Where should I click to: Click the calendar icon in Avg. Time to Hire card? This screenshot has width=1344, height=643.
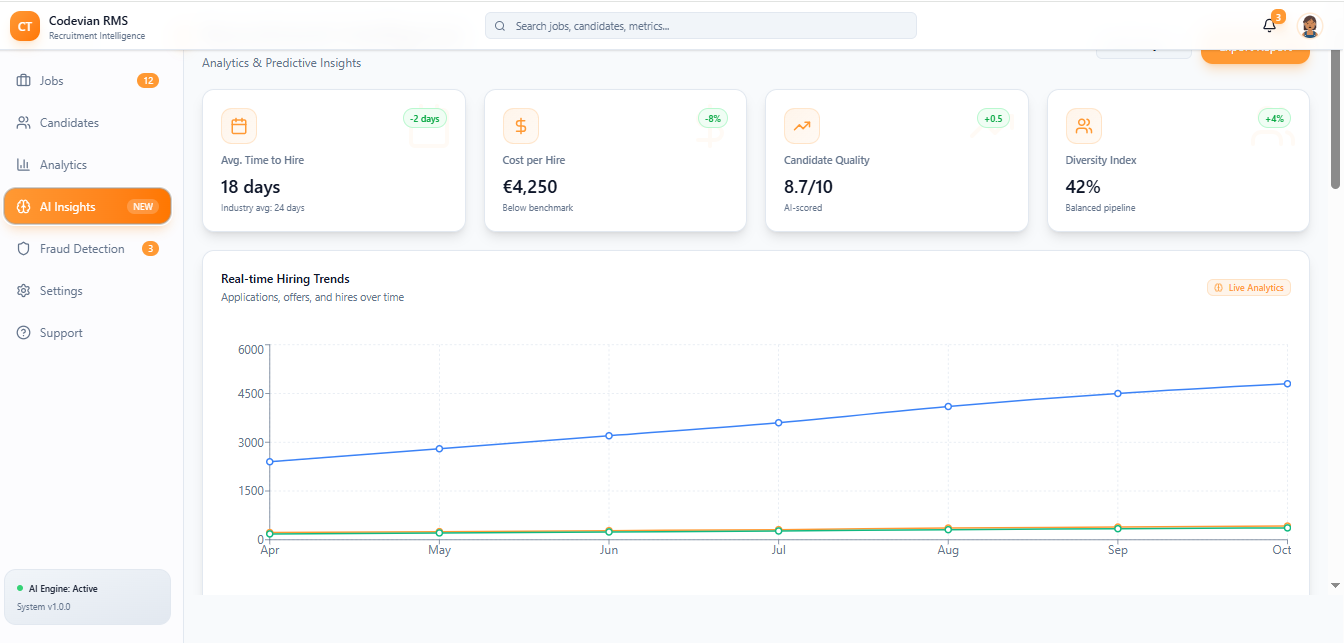point(239,126)
